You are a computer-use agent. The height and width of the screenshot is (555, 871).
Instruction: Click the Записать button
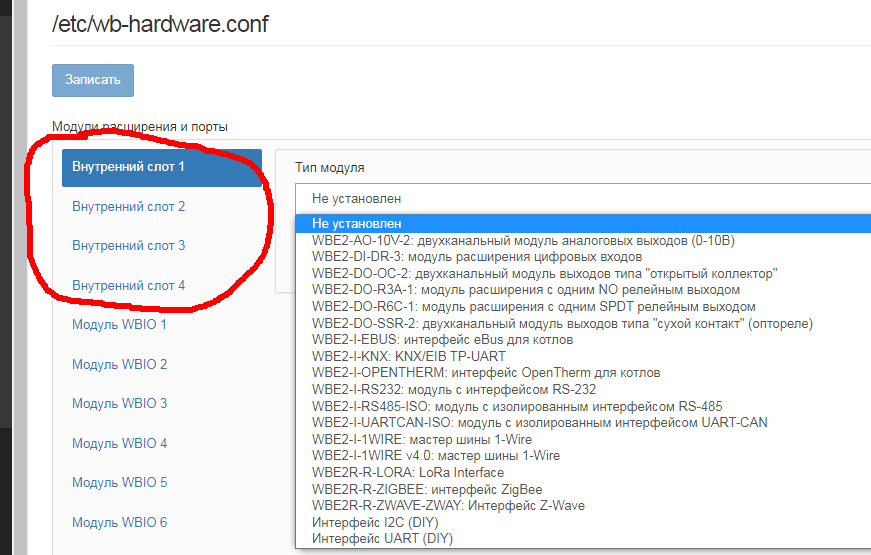[x=93, y=81]
